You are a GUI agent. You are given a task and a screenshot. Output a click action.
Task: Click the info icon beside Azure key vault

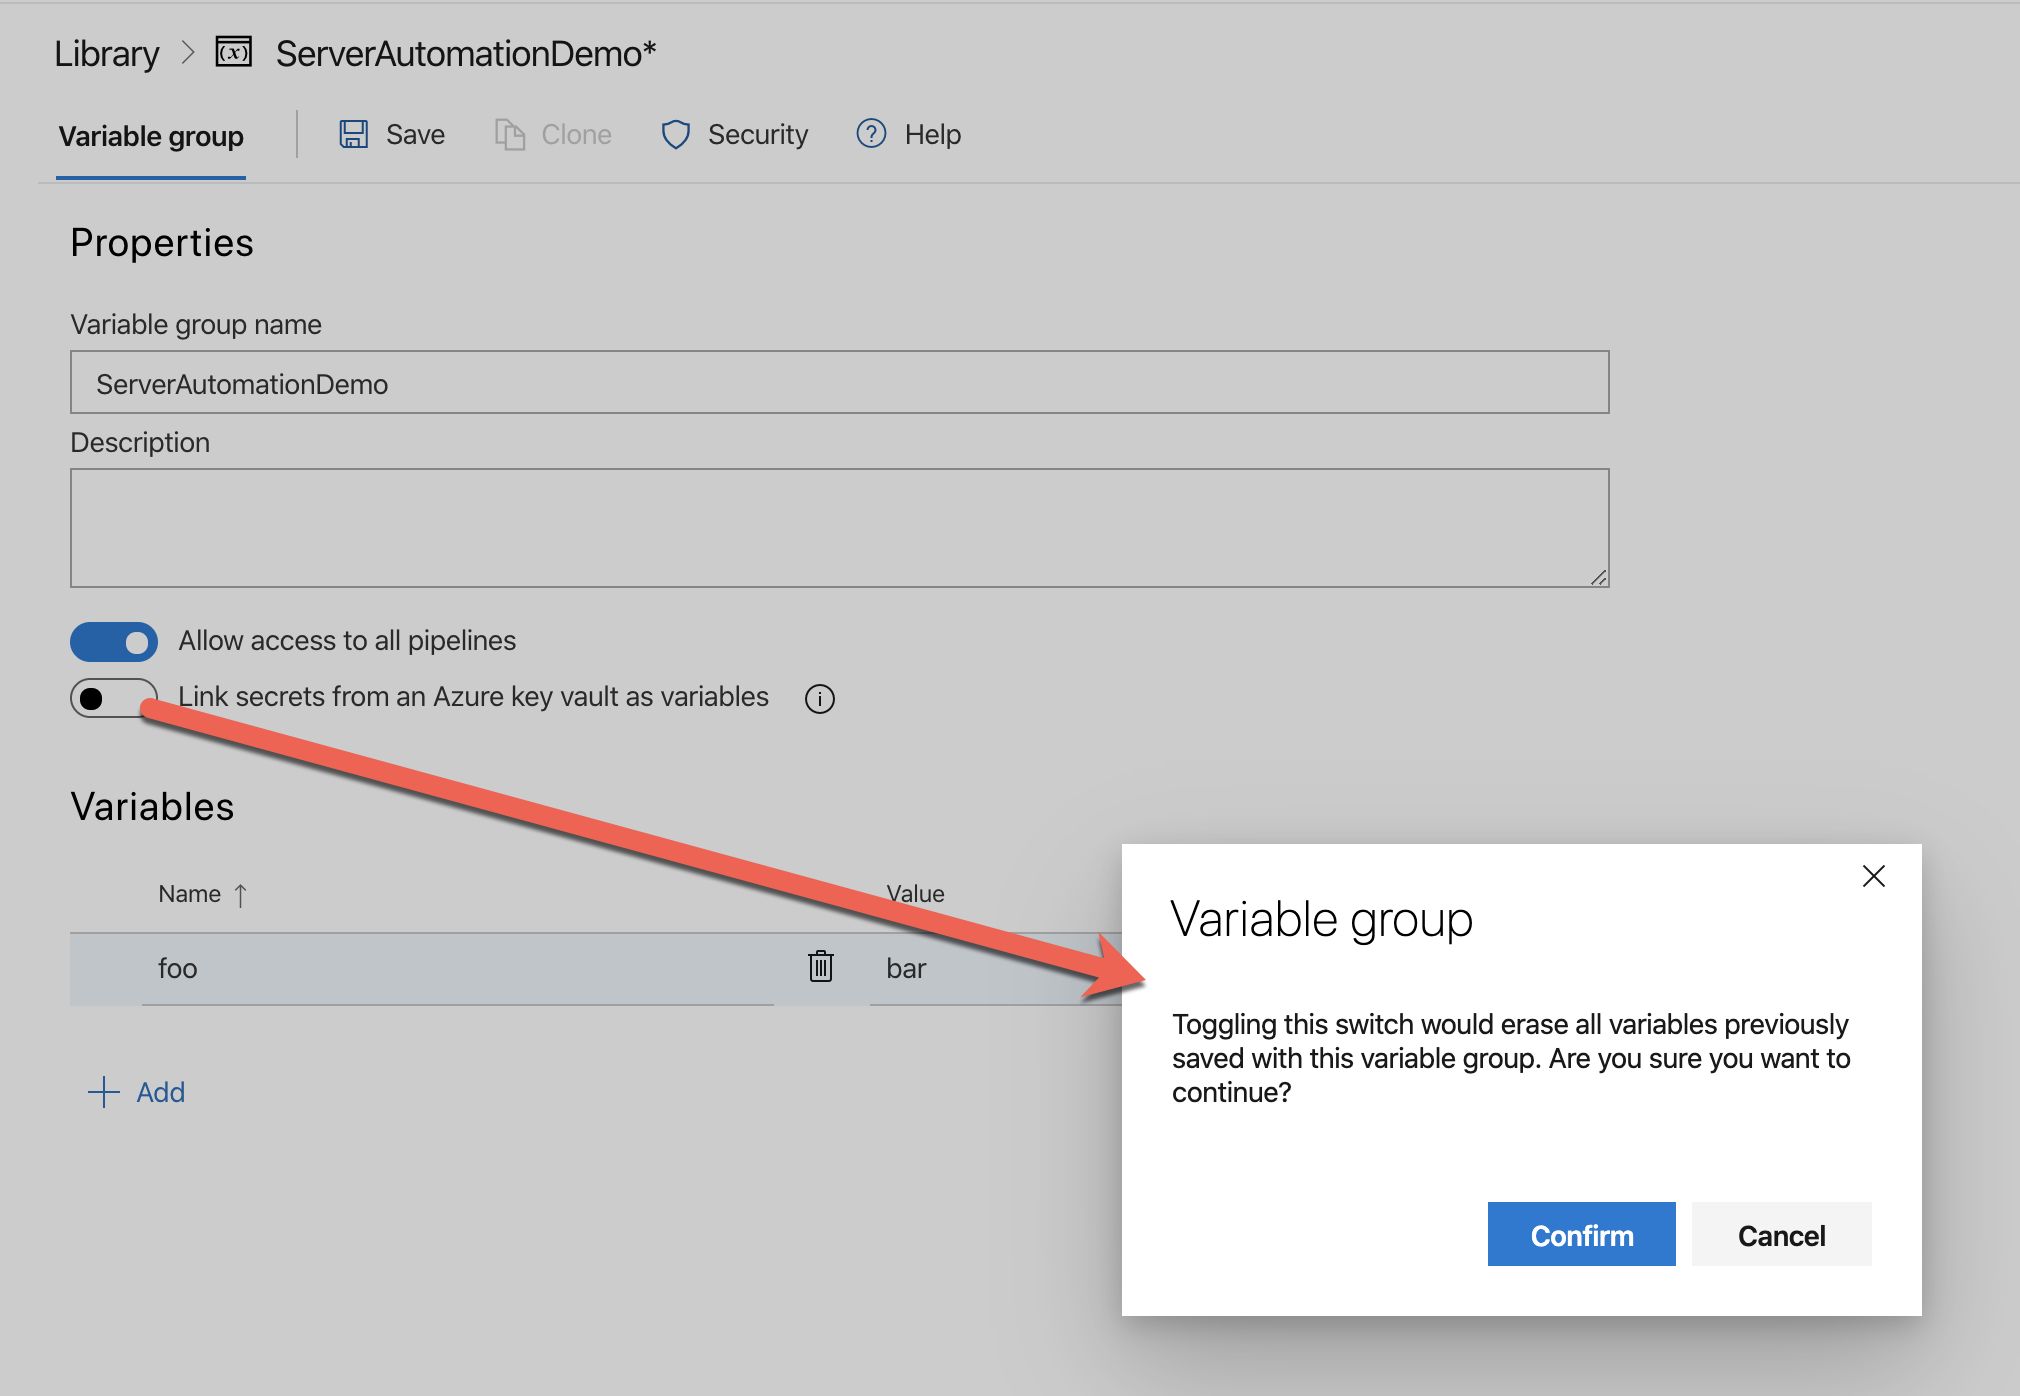click(x=819, y=698)
